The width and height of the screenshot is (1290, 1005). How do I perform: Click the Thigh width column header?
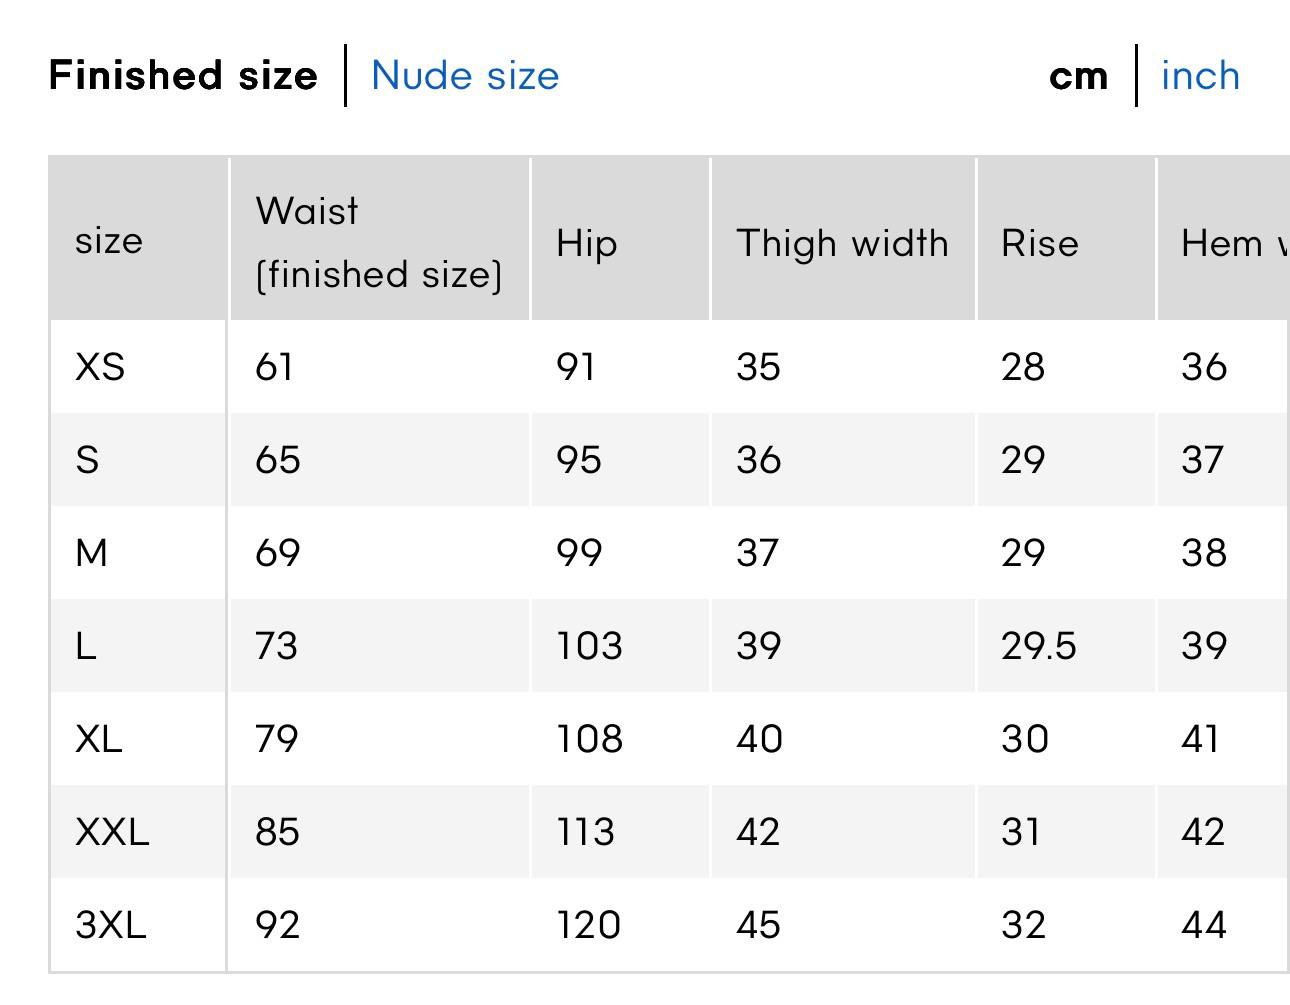(x=842, y=243)
